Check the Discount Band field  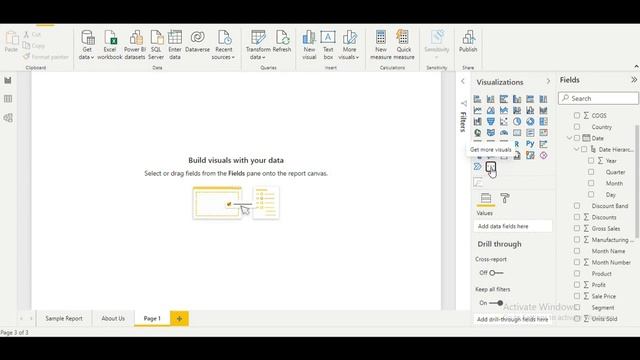[577, 206]
